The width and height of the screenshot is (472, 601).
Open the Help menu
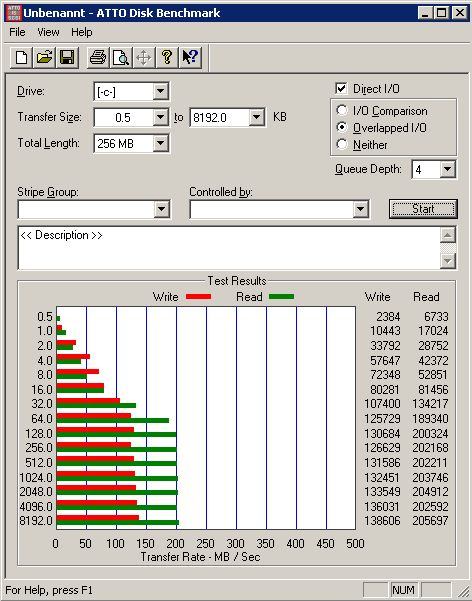tap(82, 32)
